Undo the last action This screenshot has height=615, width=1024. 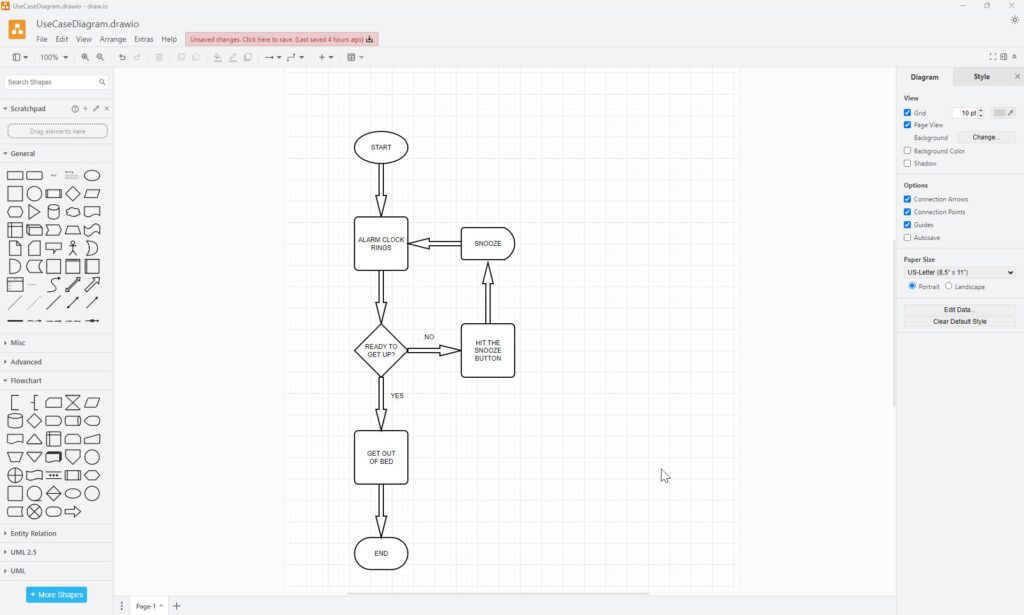[122, 57]
